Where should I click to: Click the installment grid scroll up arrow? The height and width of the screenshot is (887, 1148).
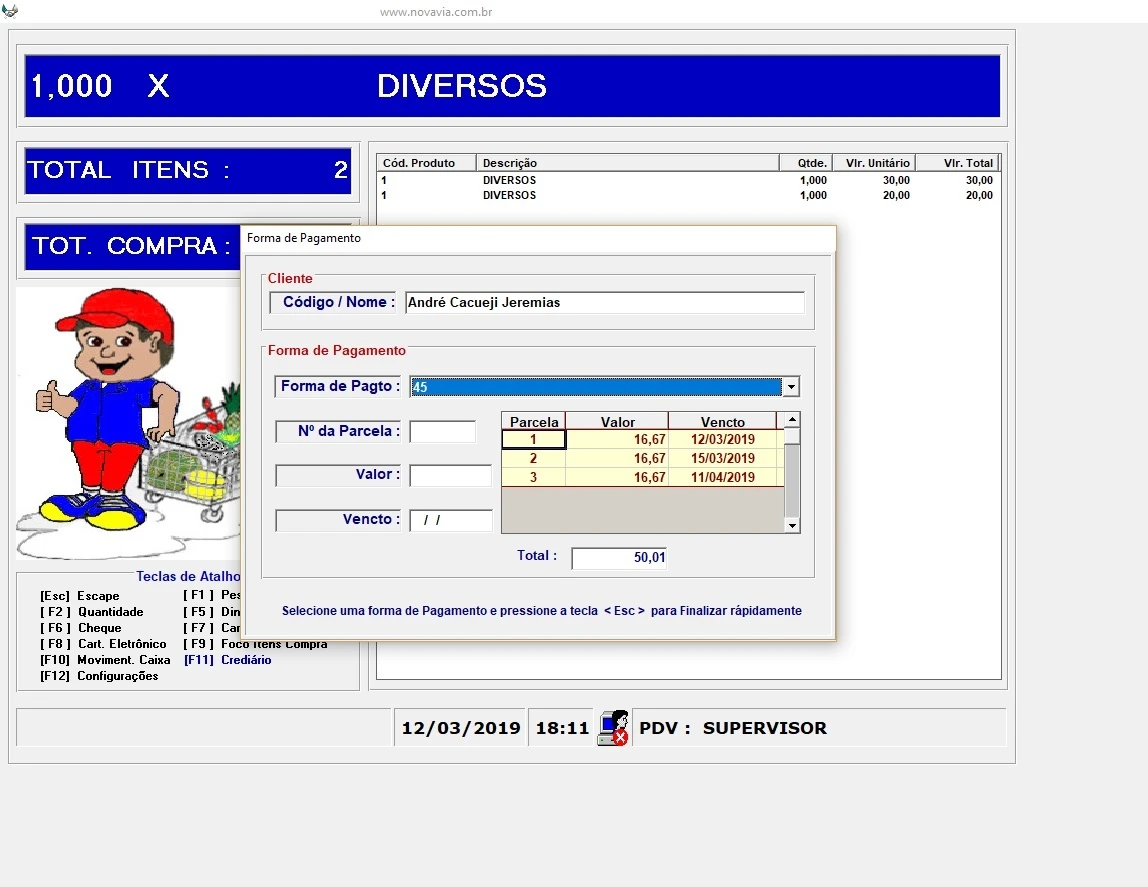792,420
